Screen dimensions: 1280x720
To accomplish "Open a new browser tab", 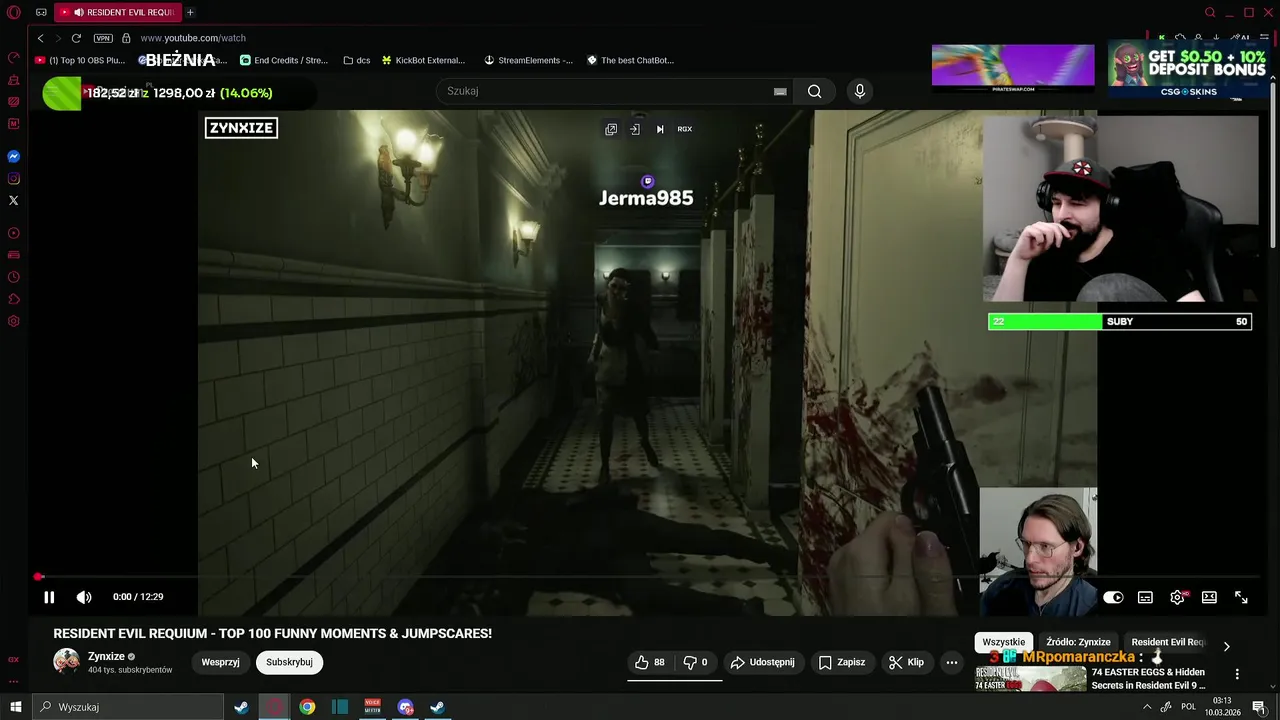I will tap(190, 12).
